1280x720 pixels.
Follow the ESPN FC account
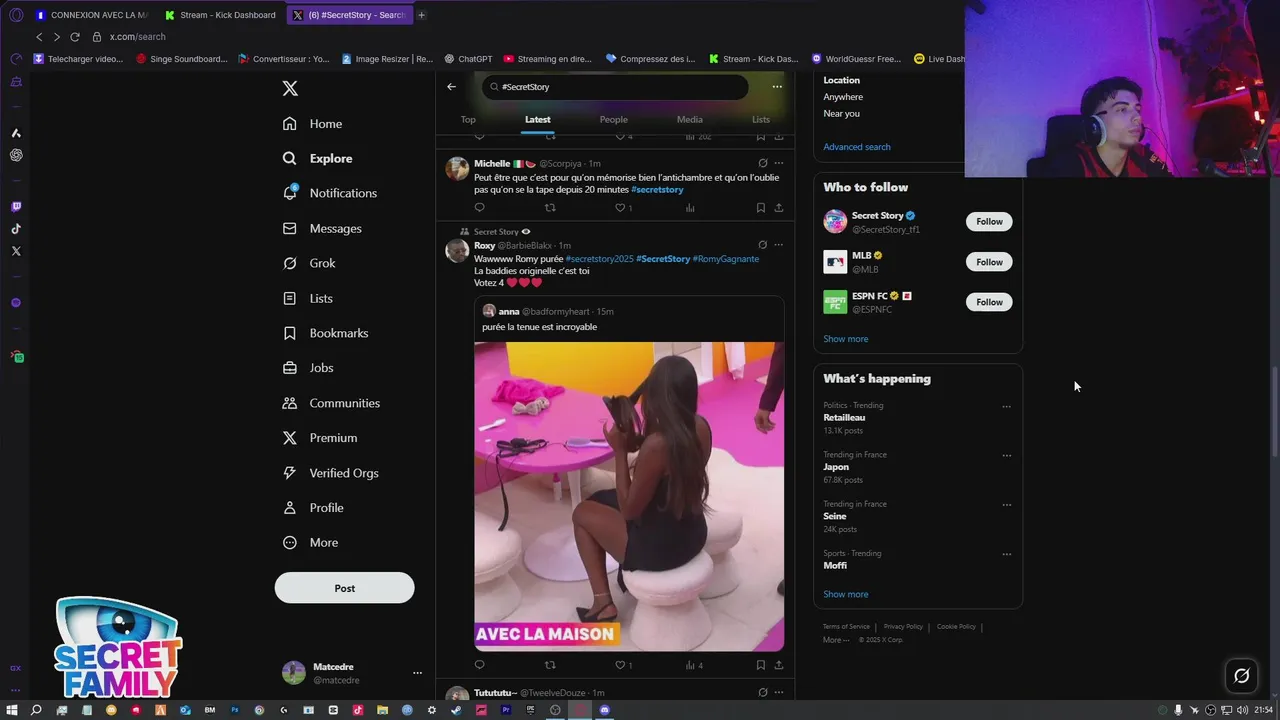tap(989, 302)
